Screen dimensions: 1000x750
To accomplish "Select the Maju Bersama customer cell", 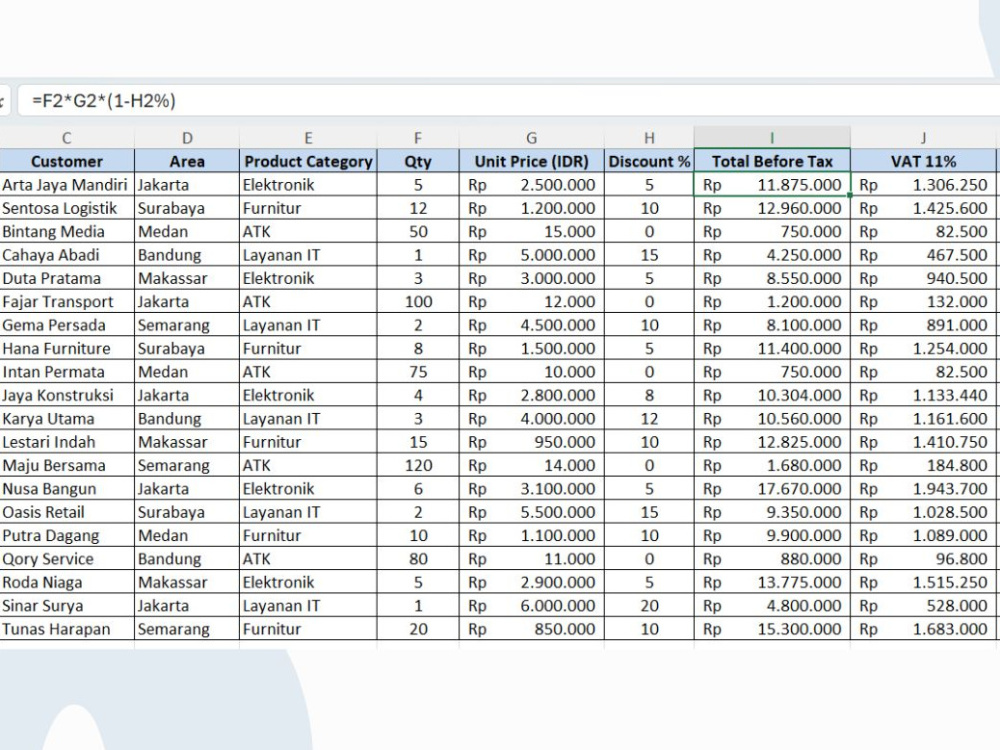I will [x=67, y=466].
